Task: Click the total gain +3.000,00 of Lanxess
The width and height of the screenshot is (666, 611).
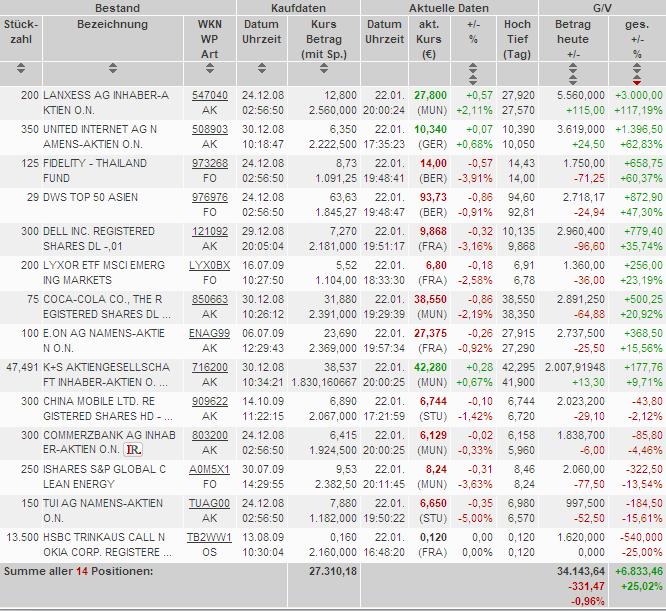Action: [x=639, y=95]
